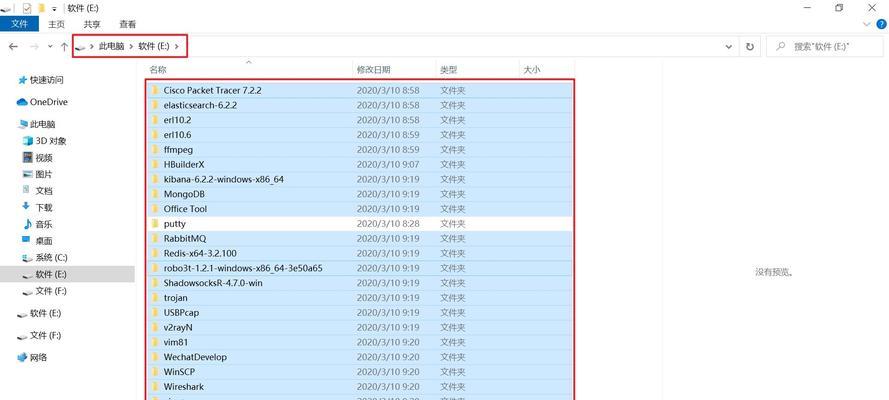The width and height of the screenshot is (889, 400).
Task: Click the search box 搜索"软件 (E:)"
Action: (825, 47)
